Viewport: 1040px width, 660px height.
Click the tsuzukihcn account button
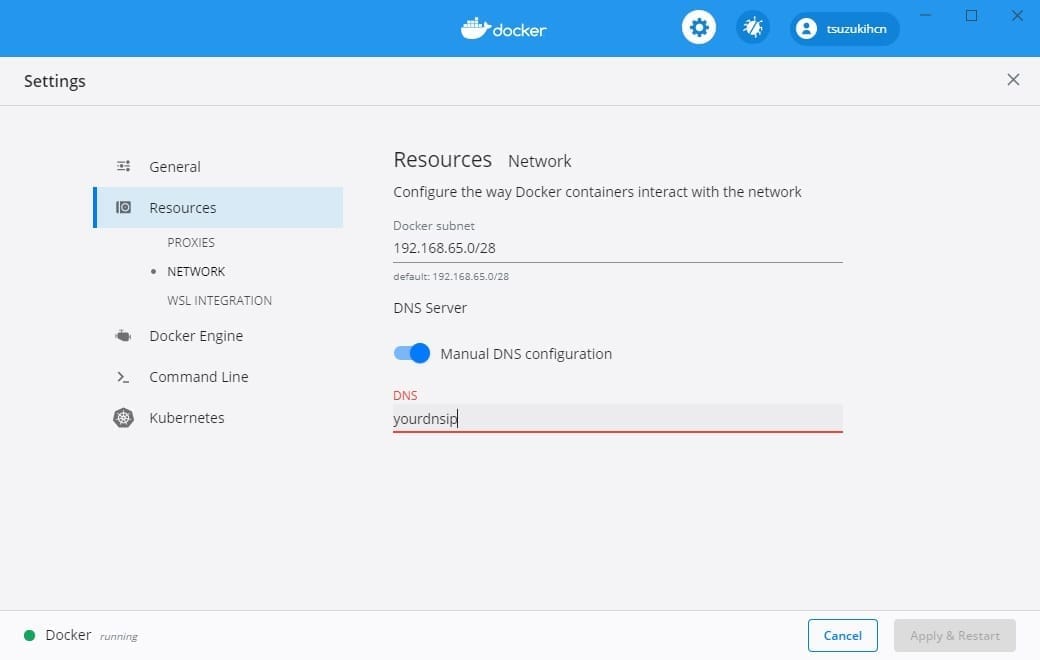coord(844,29)
